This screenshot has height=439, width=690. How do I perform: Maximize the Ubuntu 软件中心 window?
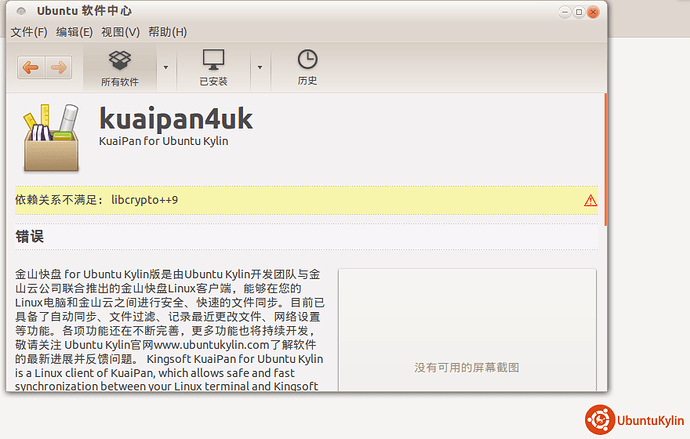579,12
